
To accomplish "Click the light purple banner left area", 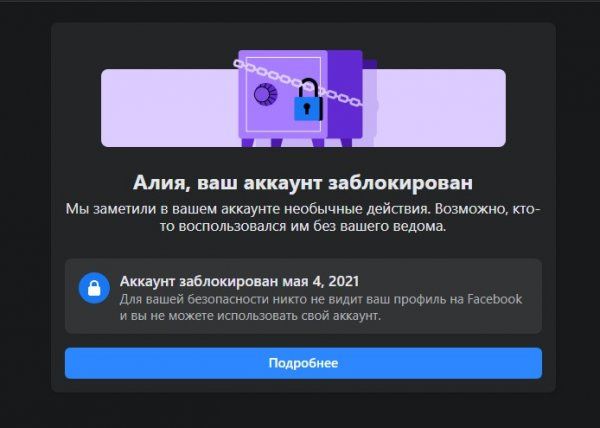I will coord(170,108).
